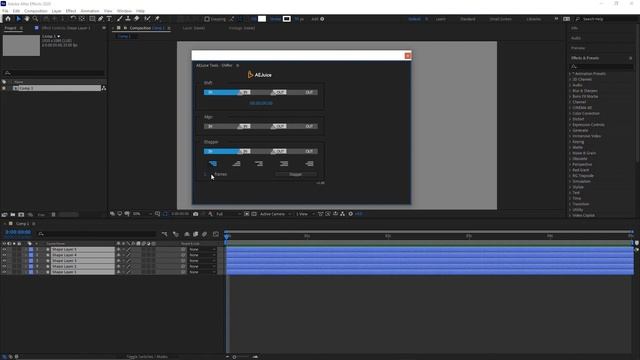
Task: Select the Selection arrow tool
Action: [x=18, y=19]
